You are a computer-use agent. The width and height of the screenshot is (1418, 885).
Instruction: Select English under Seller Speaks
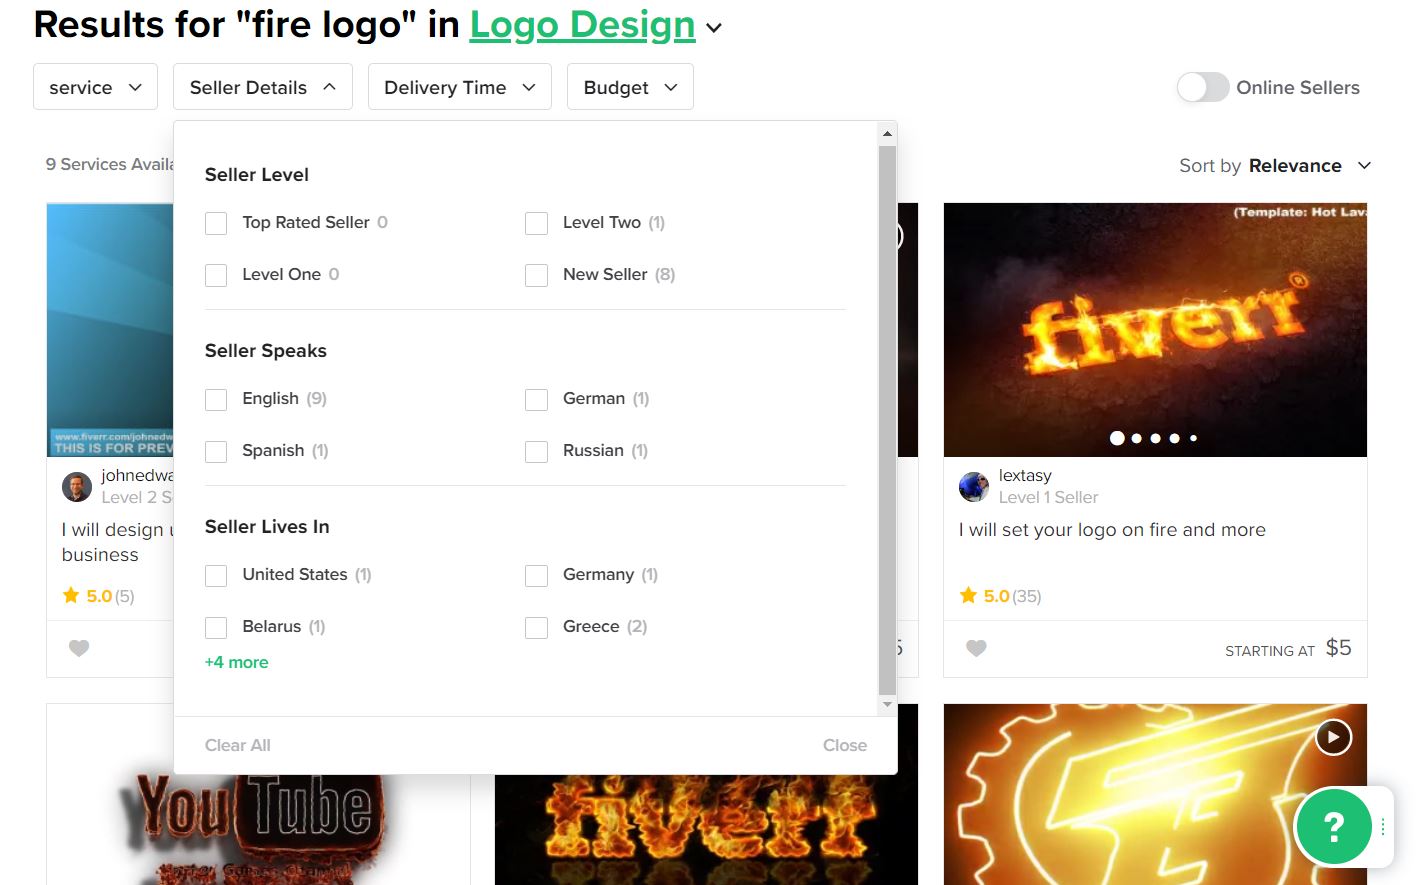216,399
